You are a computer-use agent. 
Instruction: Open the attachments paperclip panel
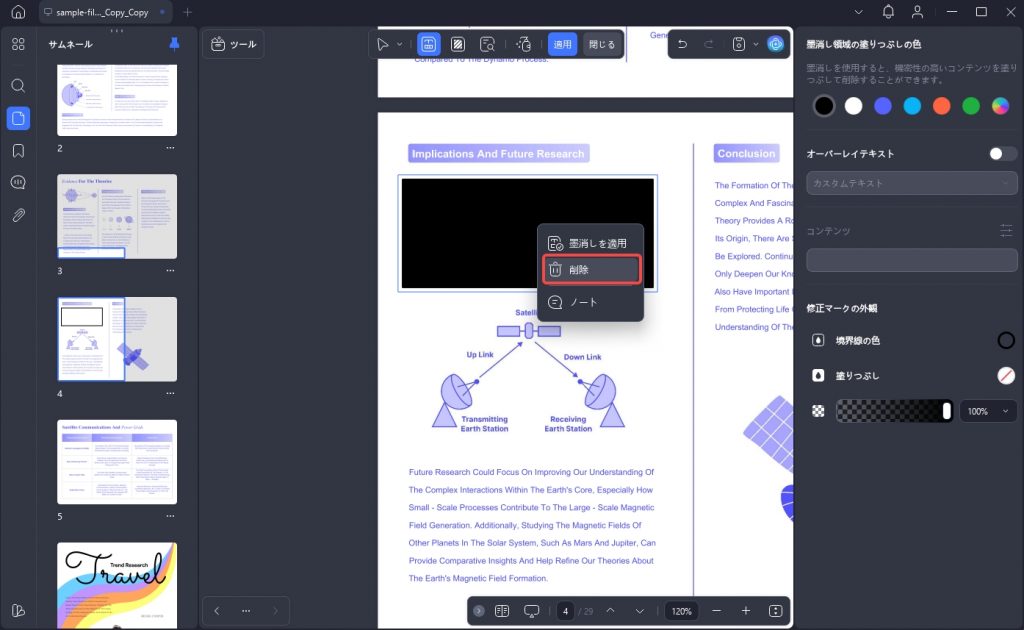[x=18, y=215]
